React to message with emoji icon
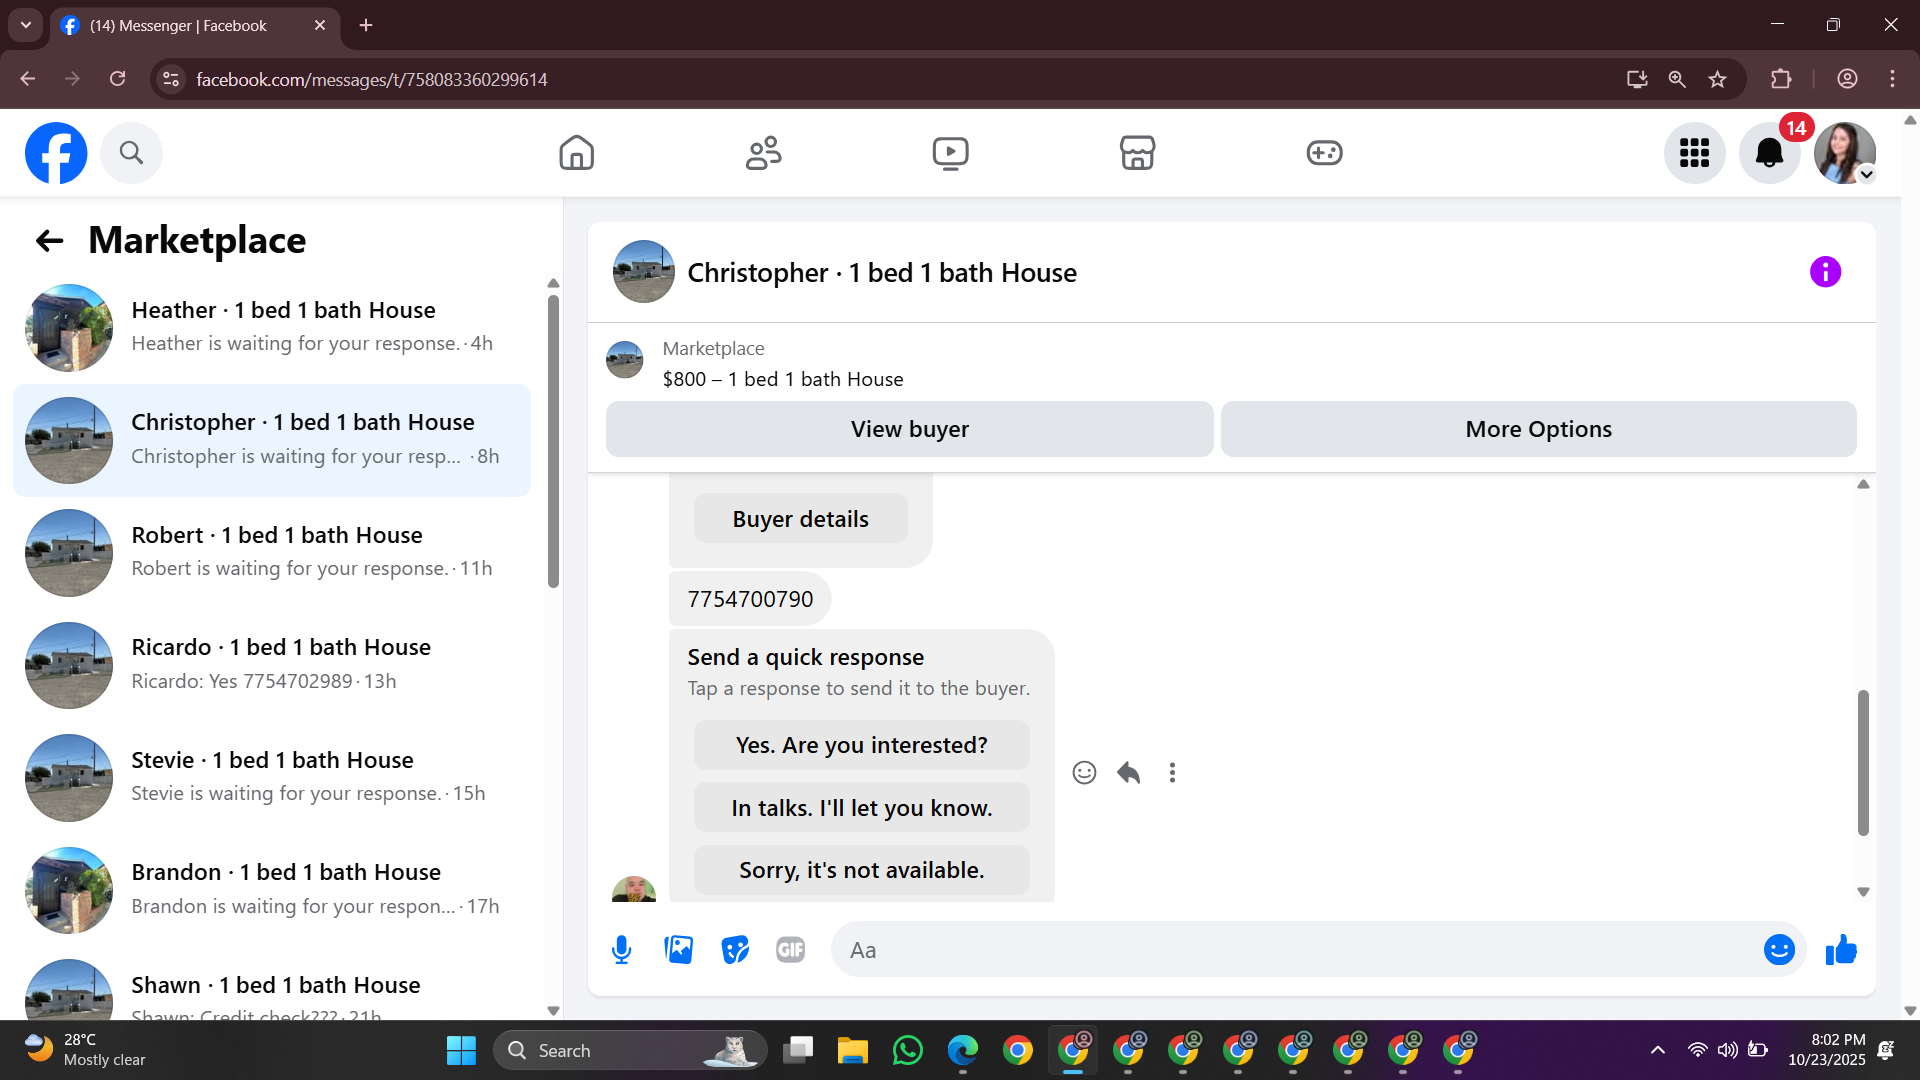 (1084, 772)
